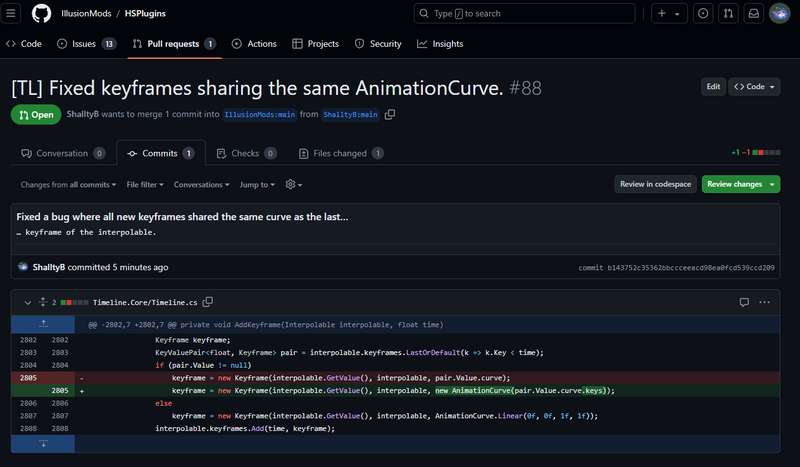The width and height of the screenshot is (800, 467).
Task: Copy the Timeline.cs file path
Action: point(208,302)
